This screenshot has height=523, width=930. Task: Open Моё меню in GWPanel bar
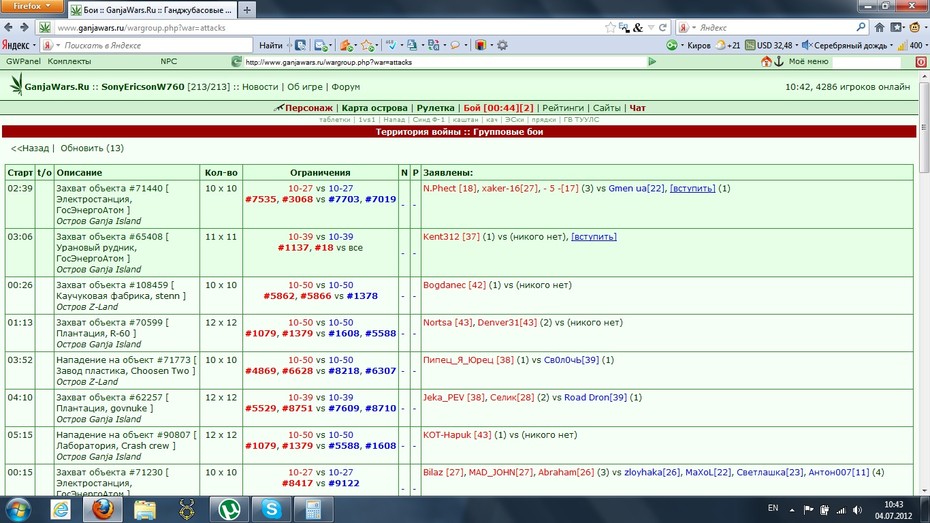(x=808, y=62)
